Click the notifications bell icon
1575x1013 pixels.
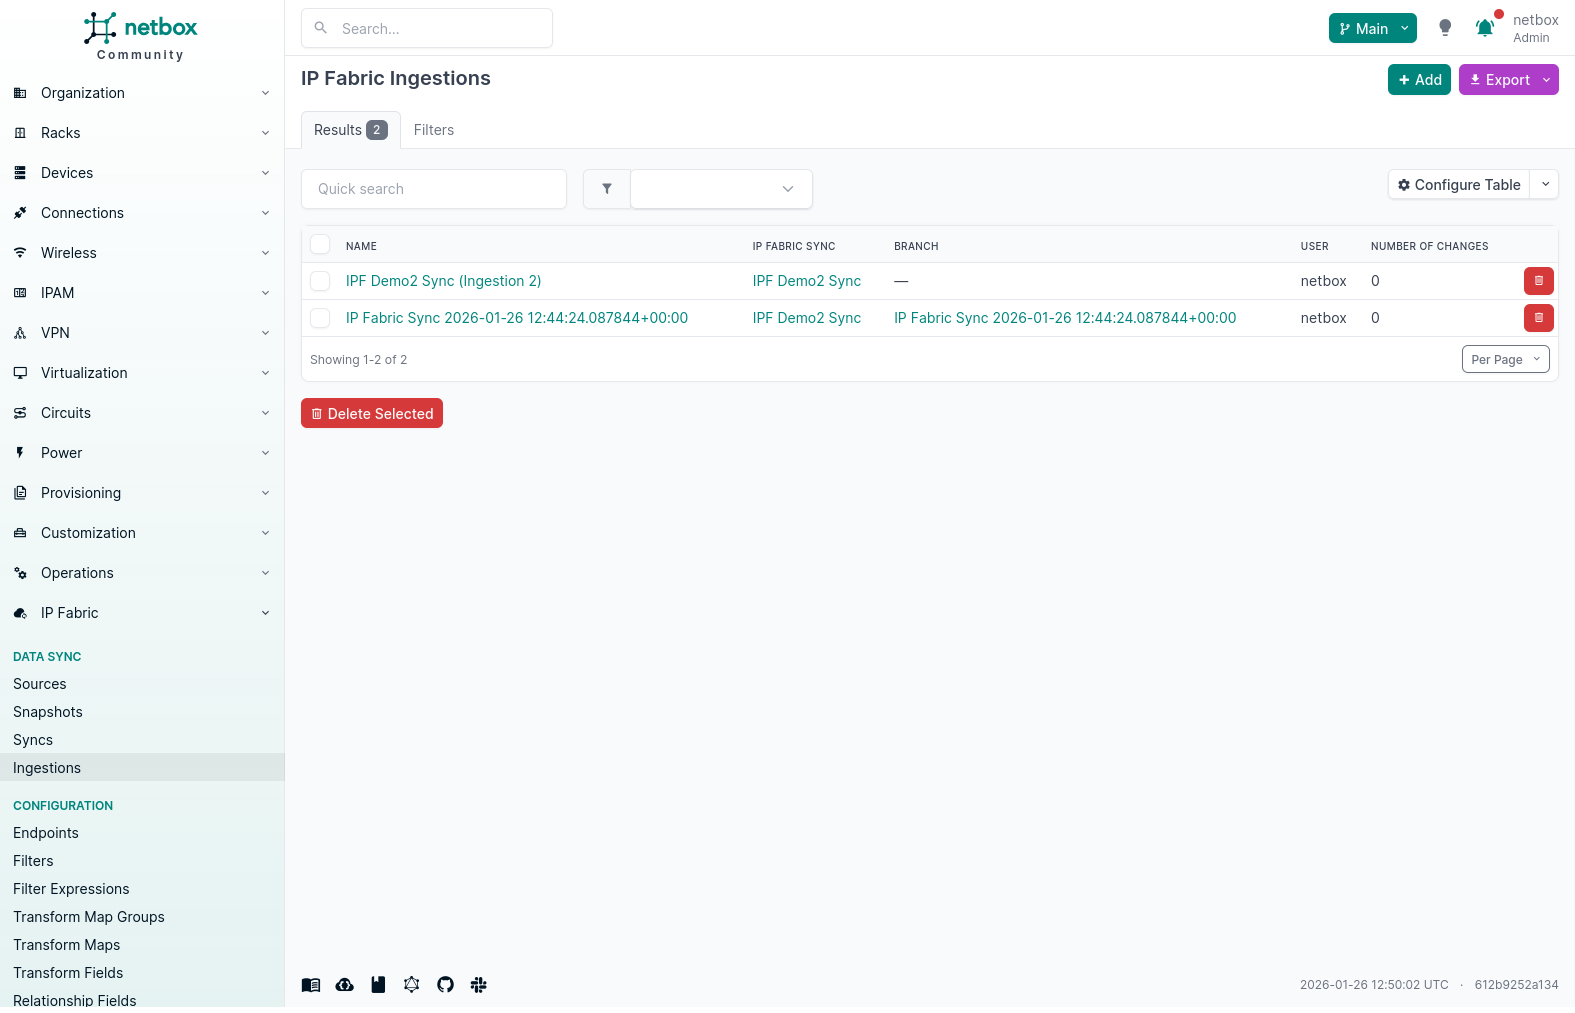(x=1484, y=28)
